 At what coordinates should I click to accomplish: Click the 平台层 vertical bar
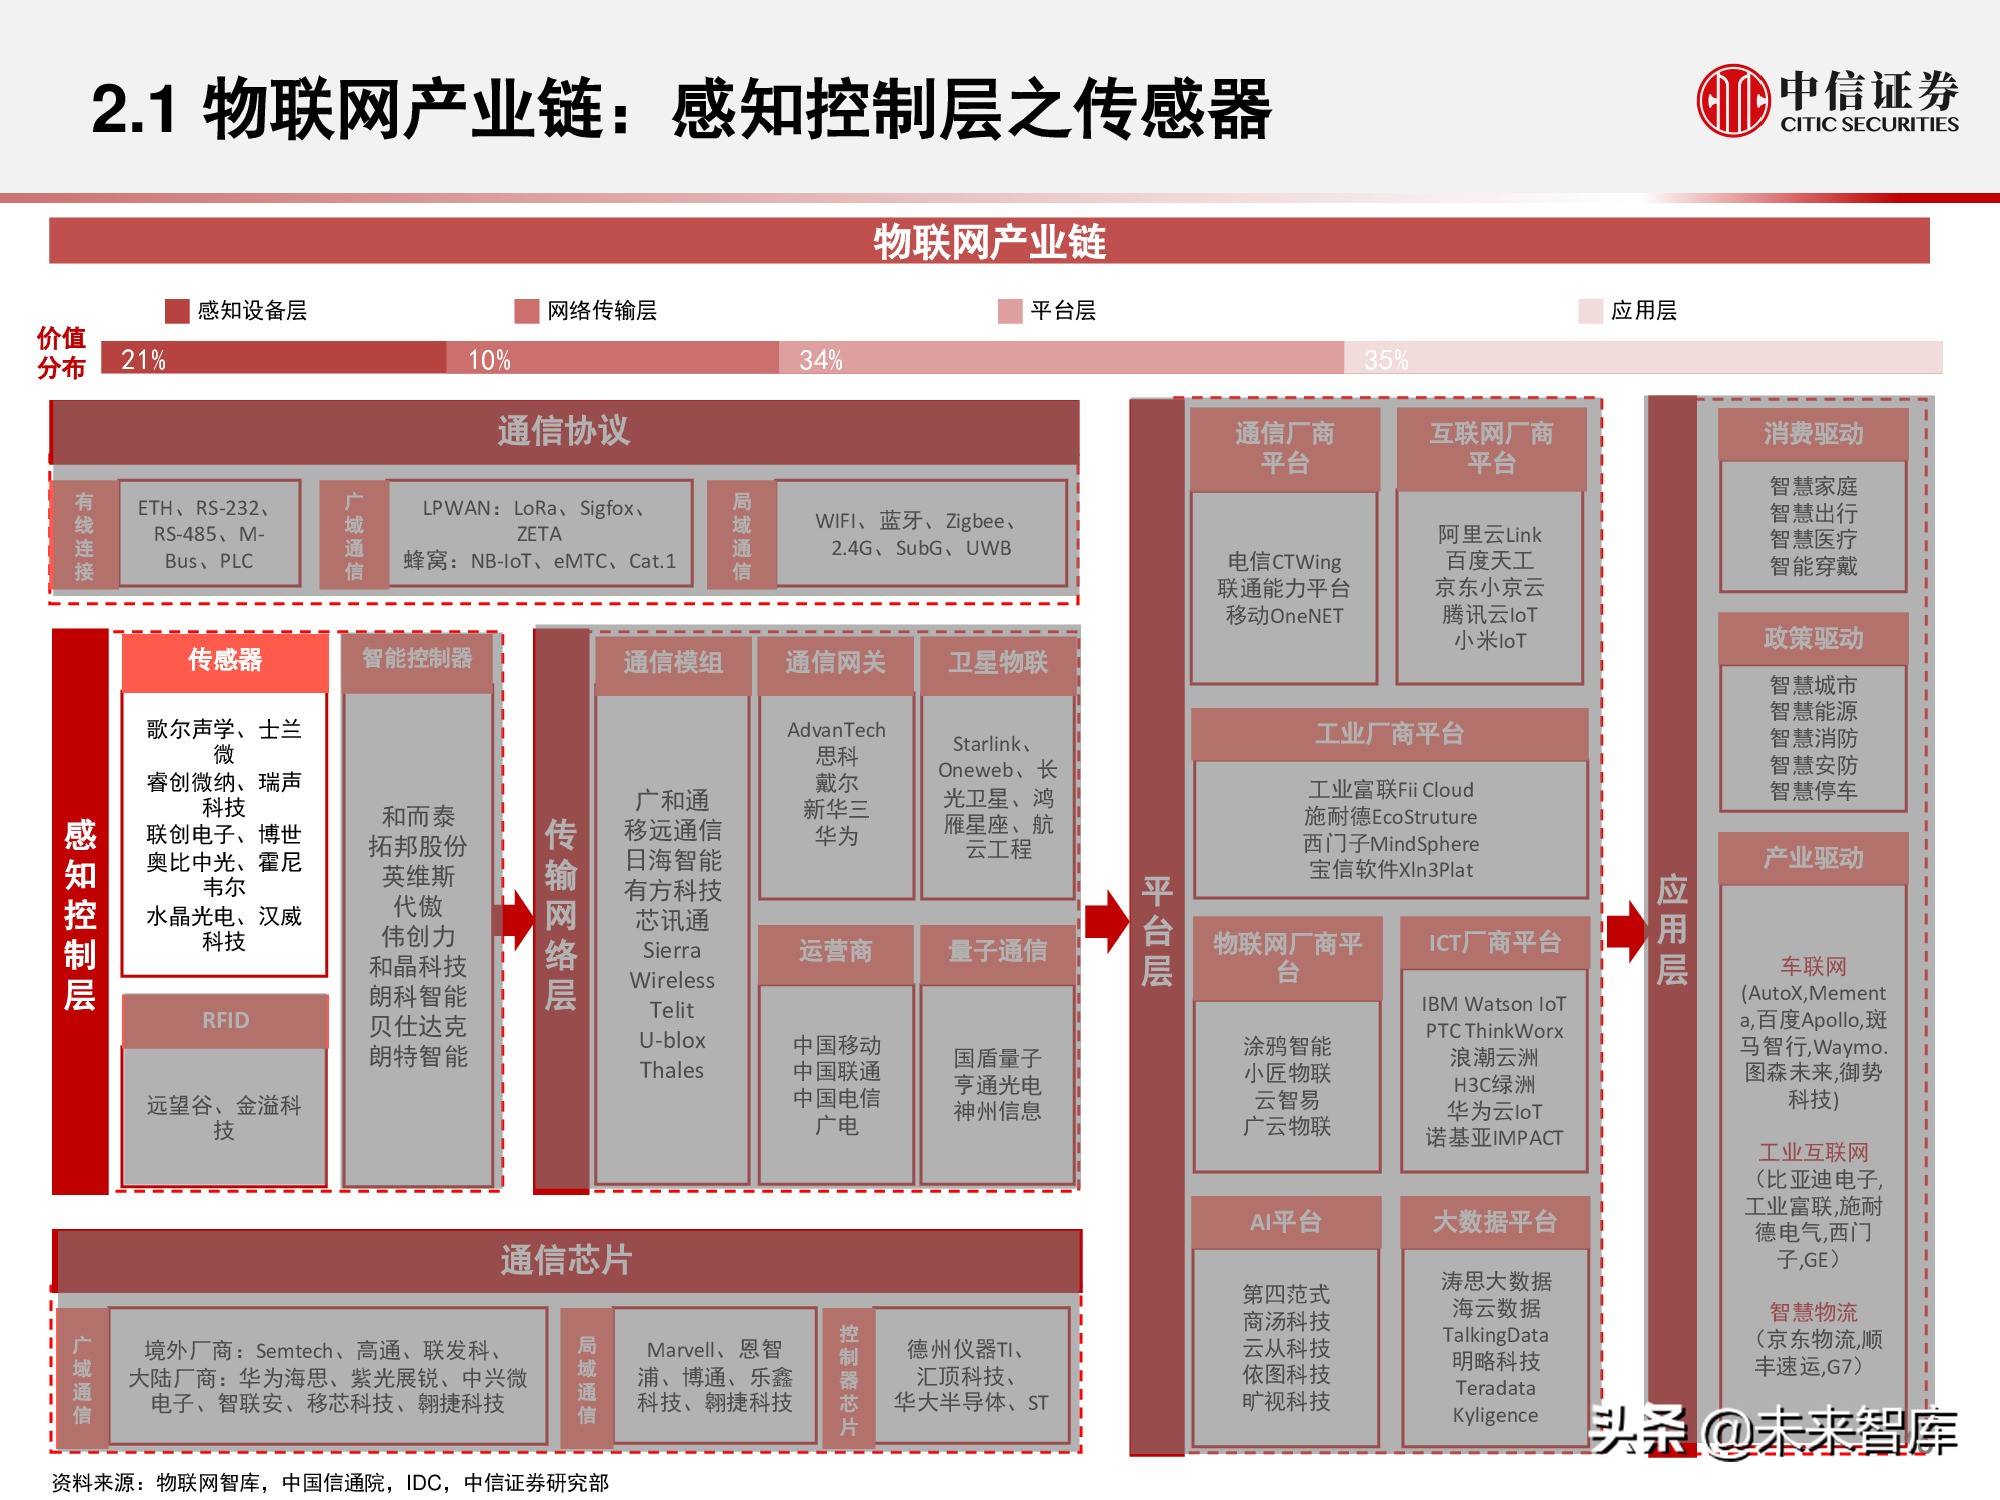1157,927
